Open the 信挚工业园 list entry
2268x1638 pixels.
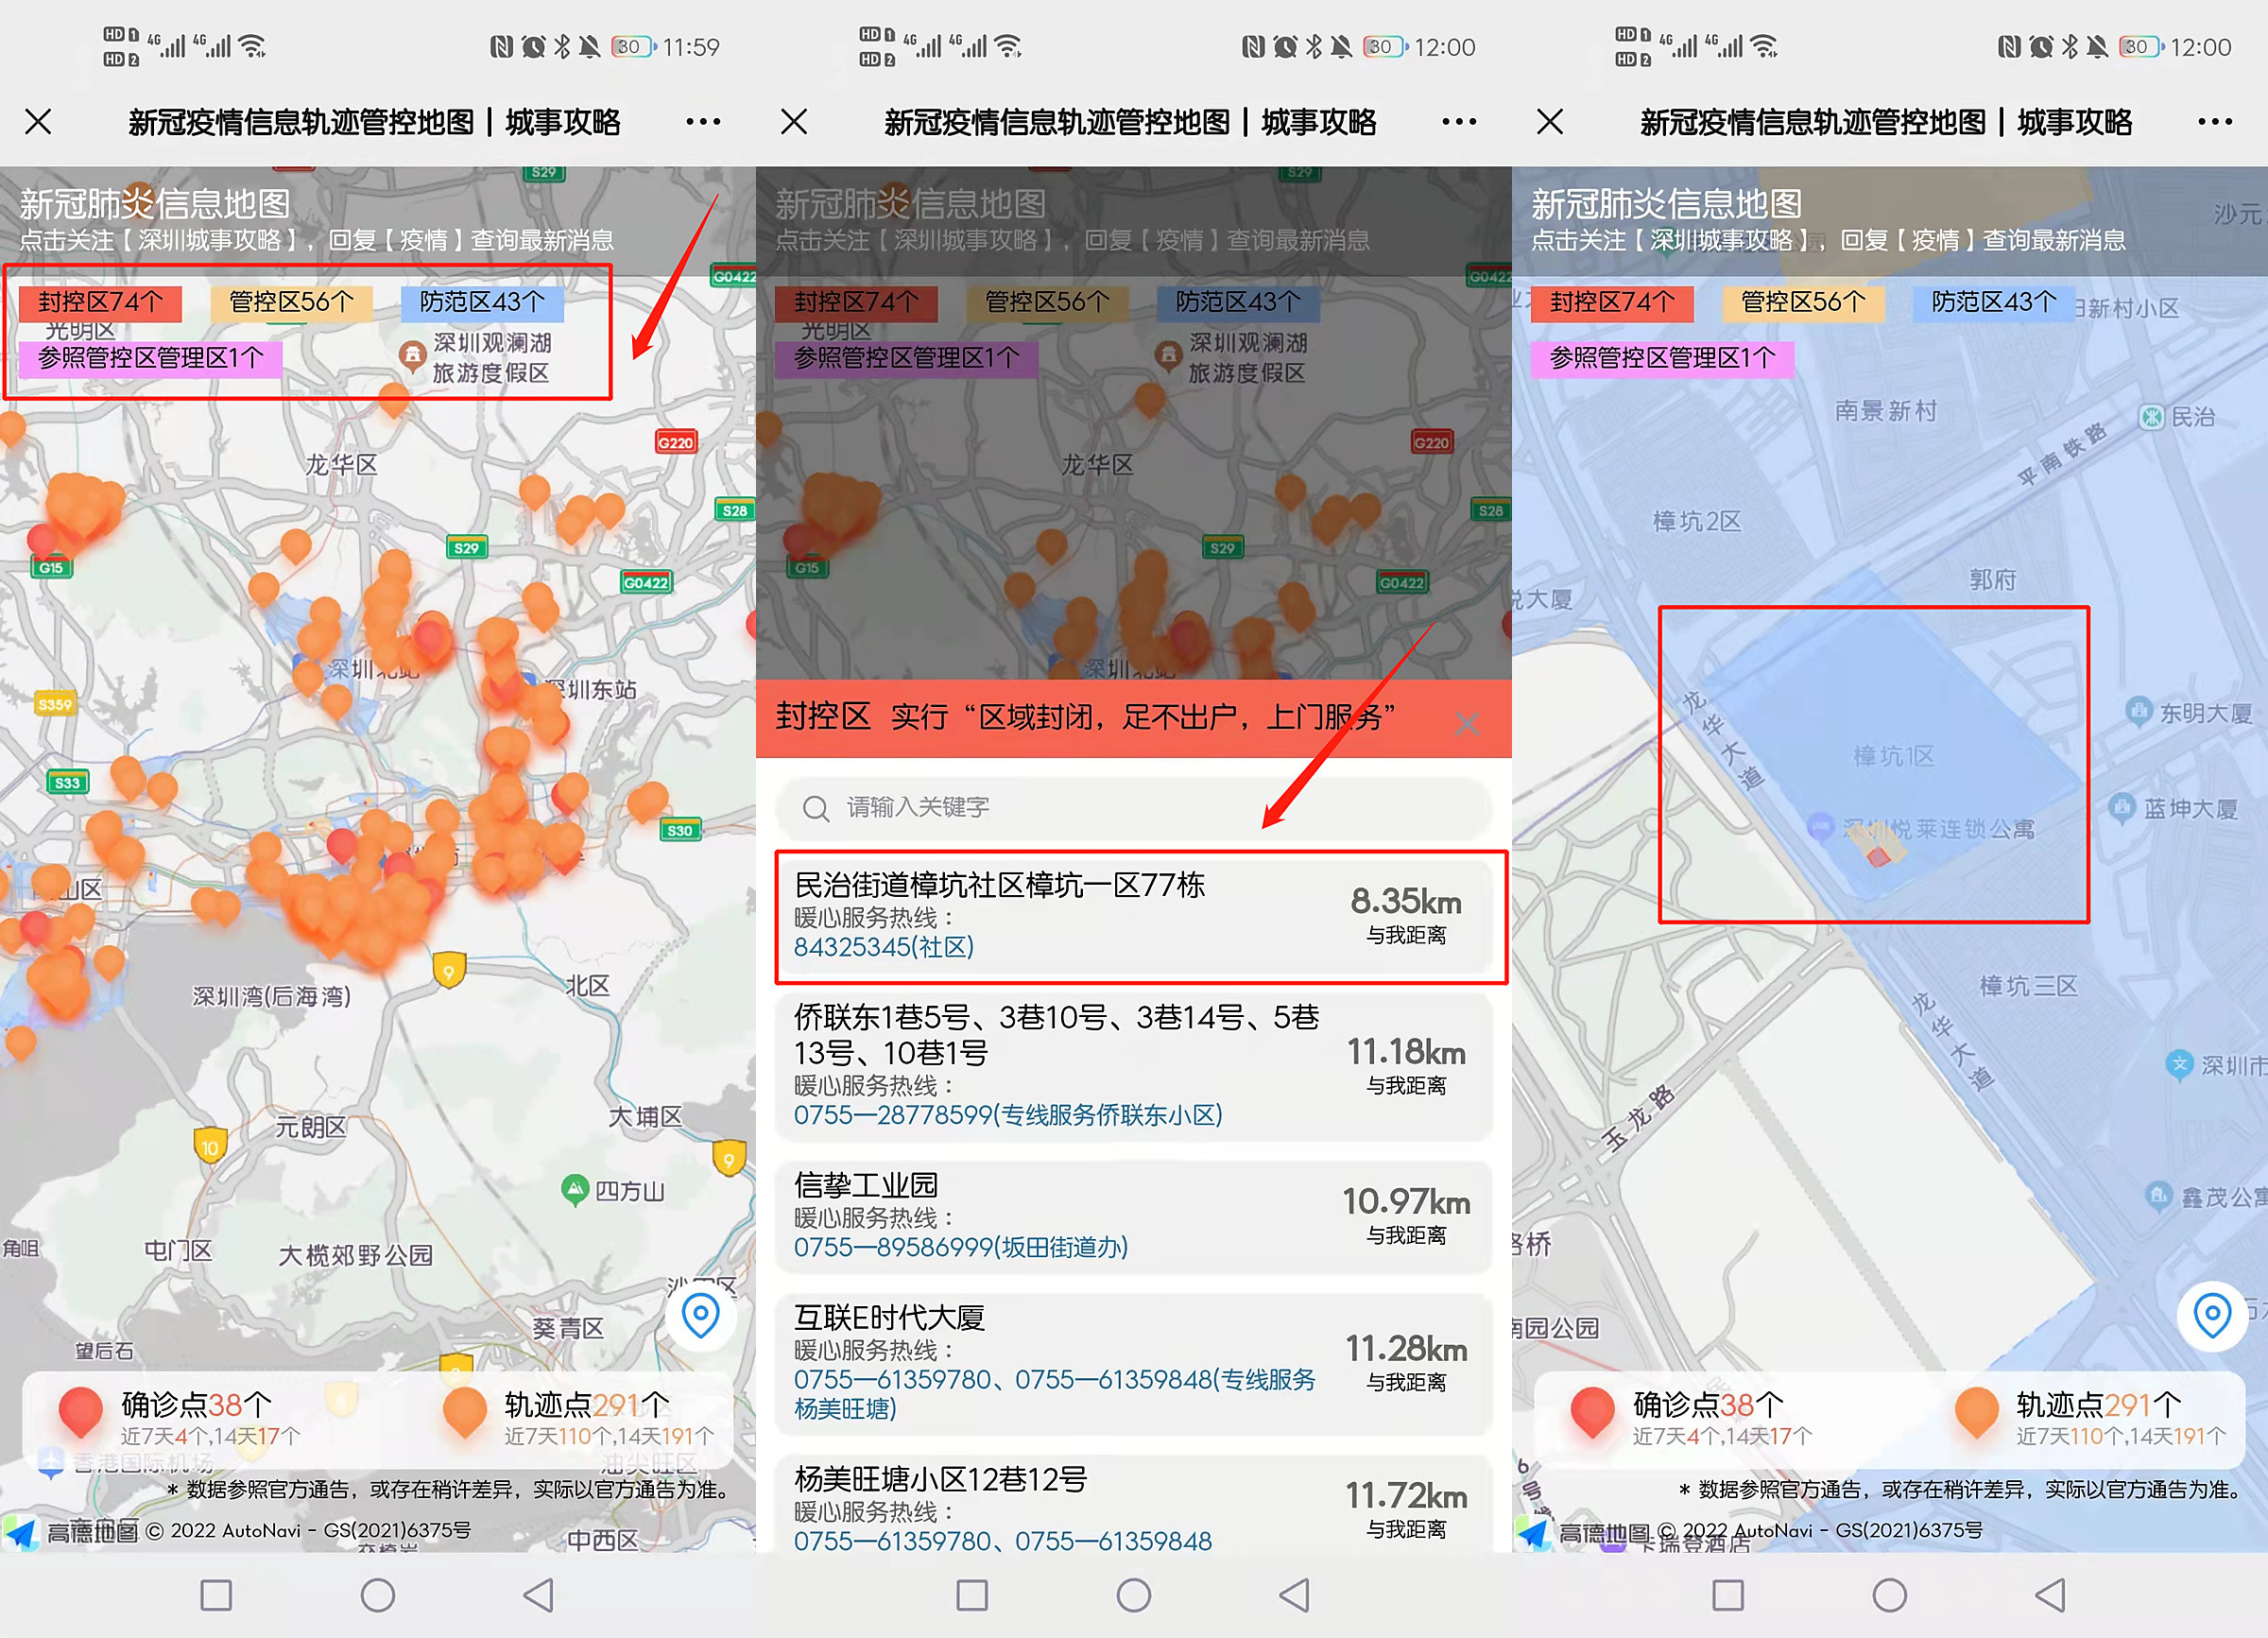coord(1134,1217)
